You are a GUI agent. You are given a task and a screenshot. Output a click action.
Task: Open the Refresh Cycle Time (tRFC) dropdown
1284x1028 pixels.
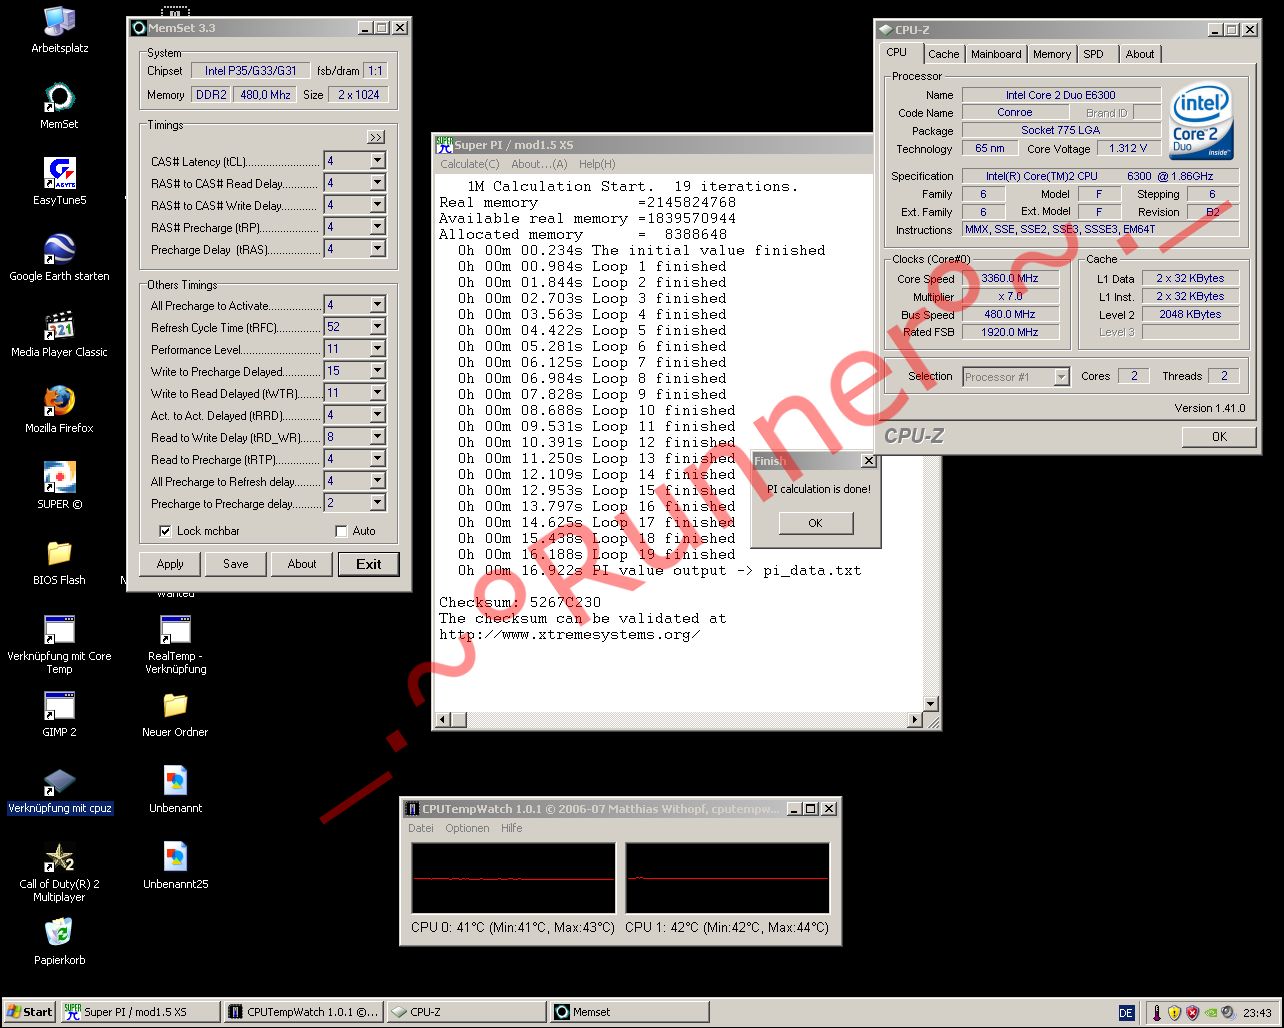pyautogui.click(x=377, y=327)
